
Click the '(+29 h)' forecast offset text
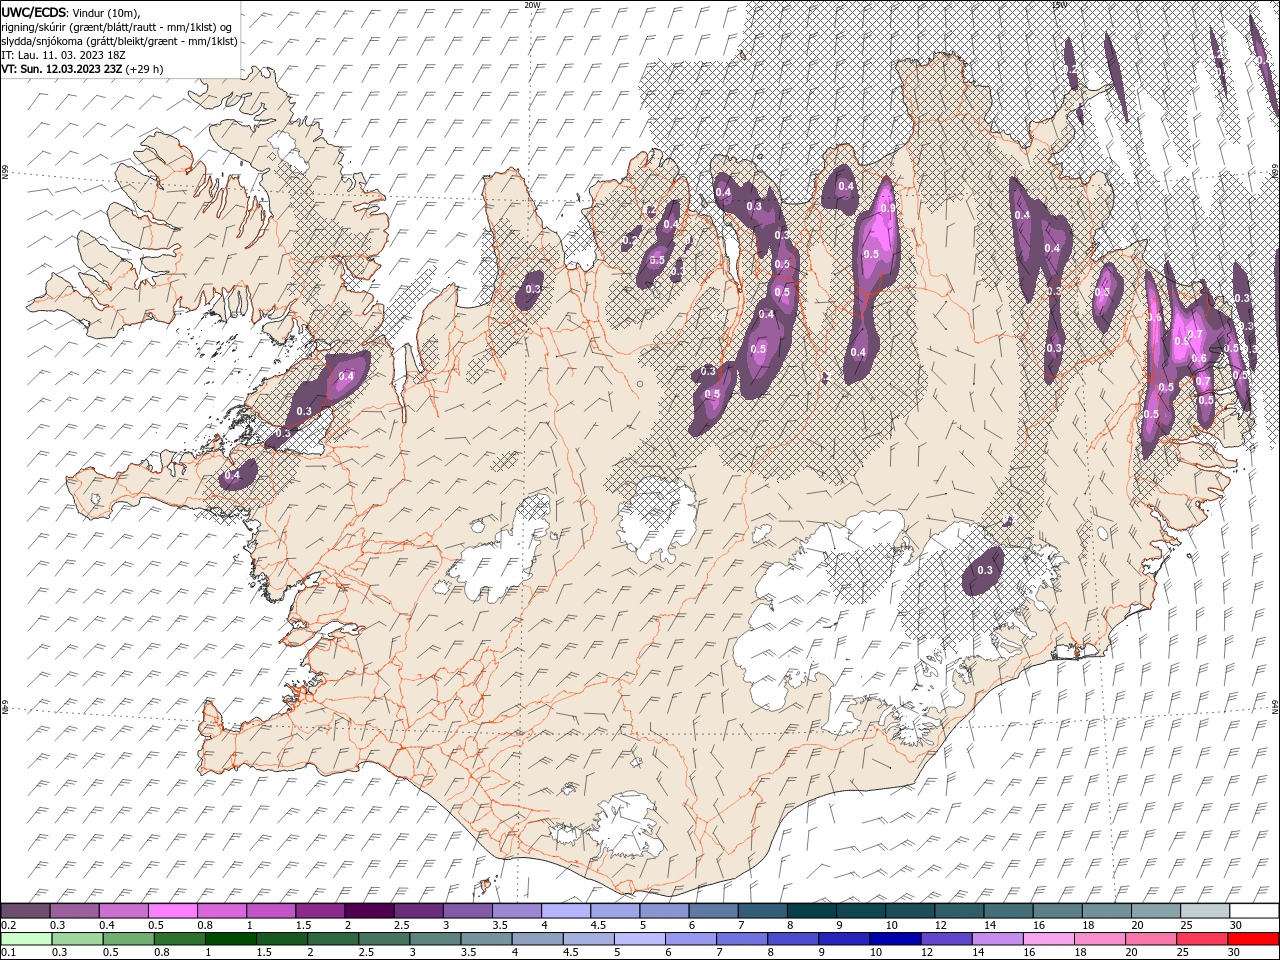(145, 69)
